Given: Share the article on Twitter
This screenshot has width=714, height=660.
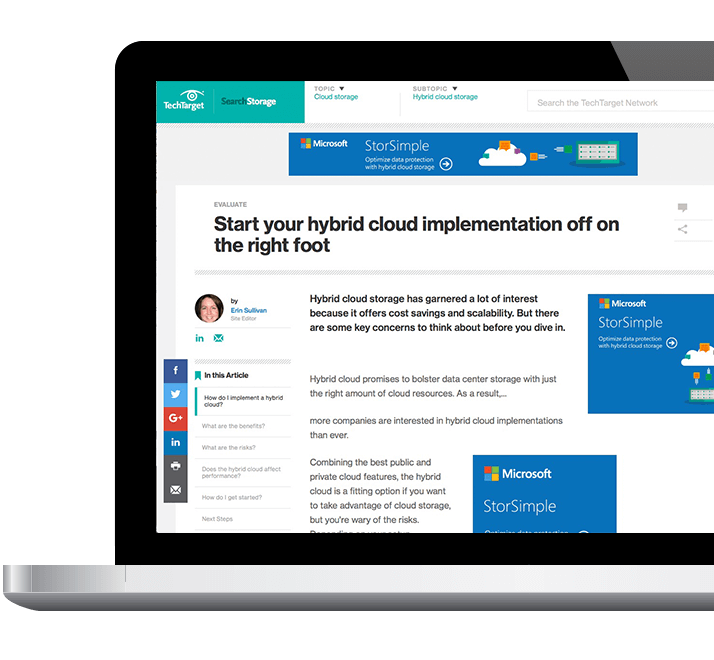Looking at the screenshot, I should click(x=175, y=394).
